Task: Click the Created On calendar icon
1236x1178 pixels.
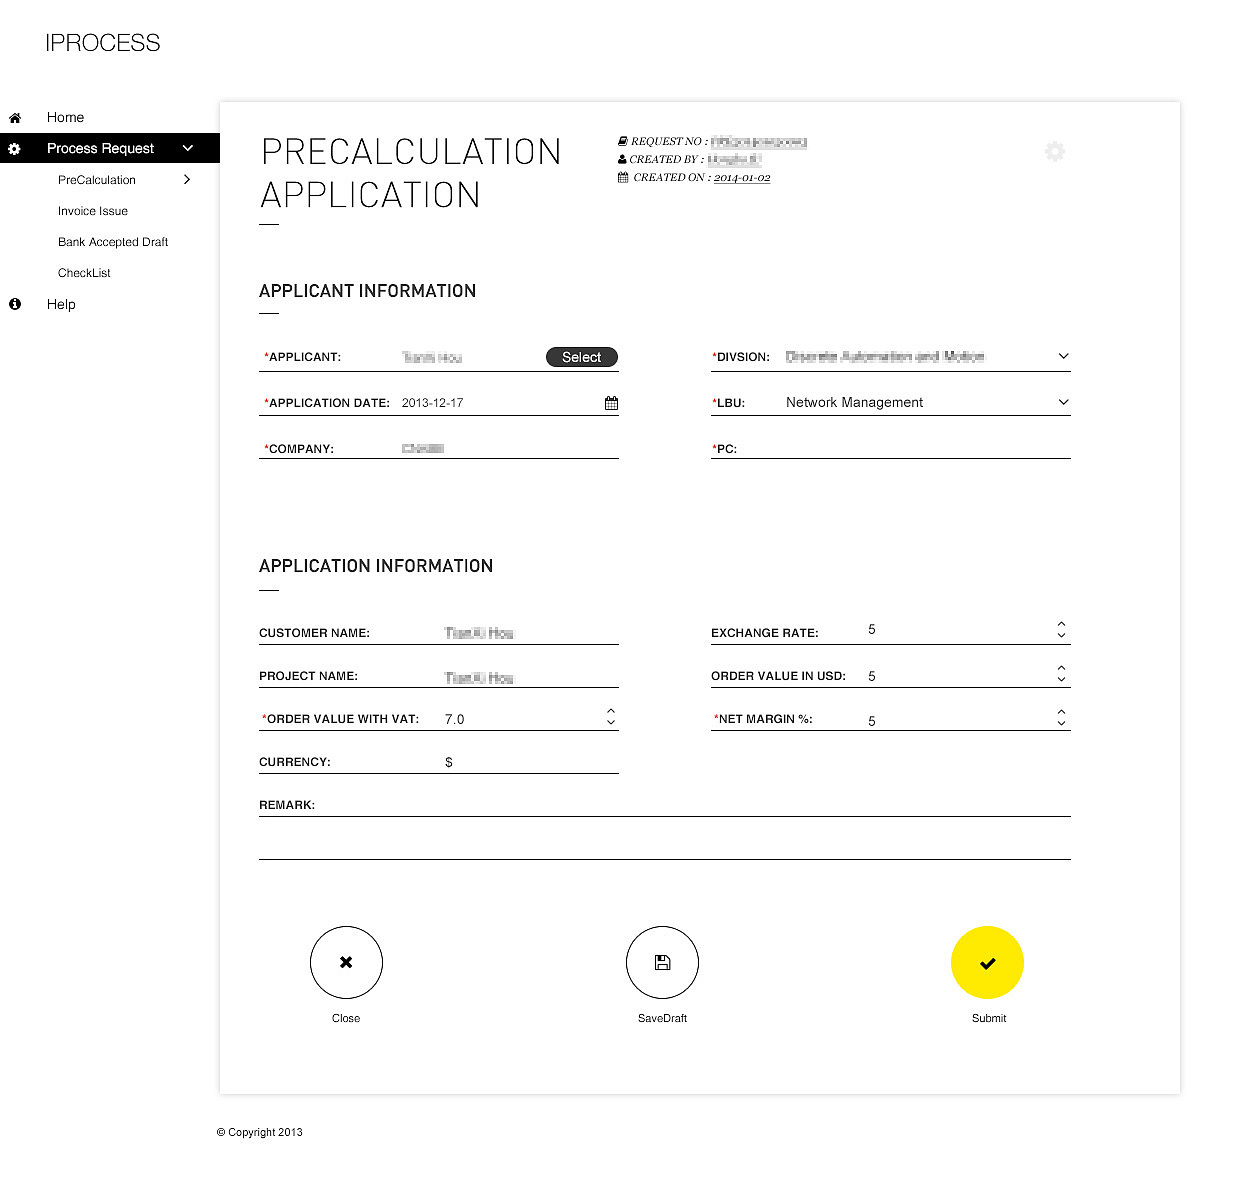Action: tap(623, 178)
